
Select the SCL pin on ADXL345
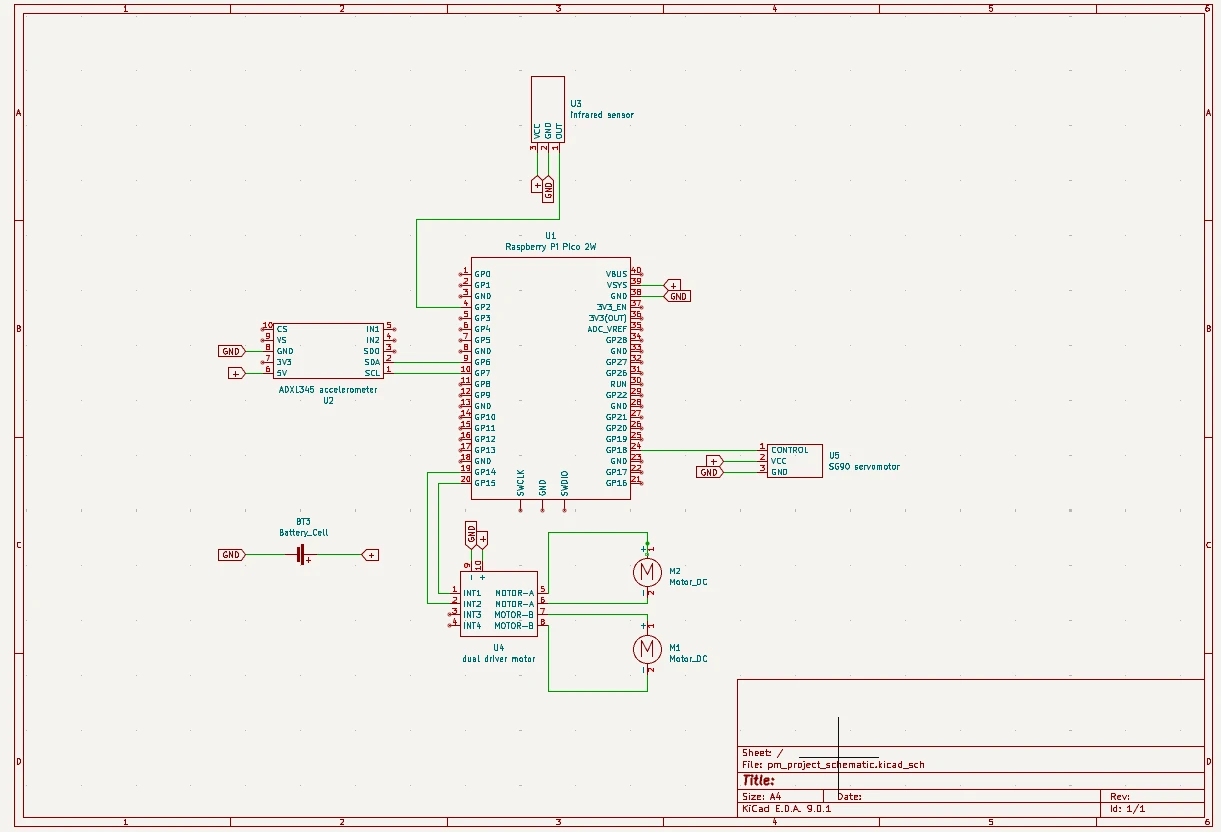coord(372,373)
